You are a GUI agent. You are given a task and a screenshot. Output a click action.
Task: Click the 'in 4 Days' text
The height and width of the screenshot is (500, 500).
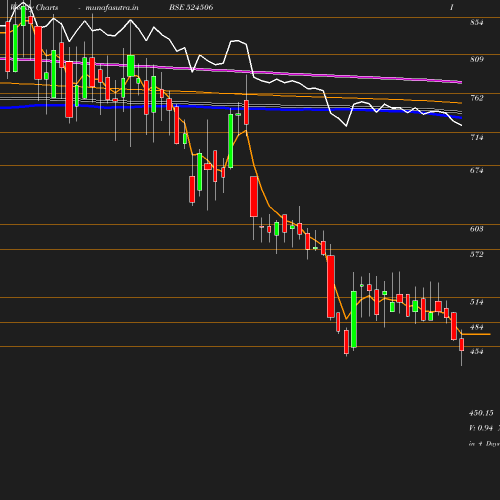tap(484, 444)
